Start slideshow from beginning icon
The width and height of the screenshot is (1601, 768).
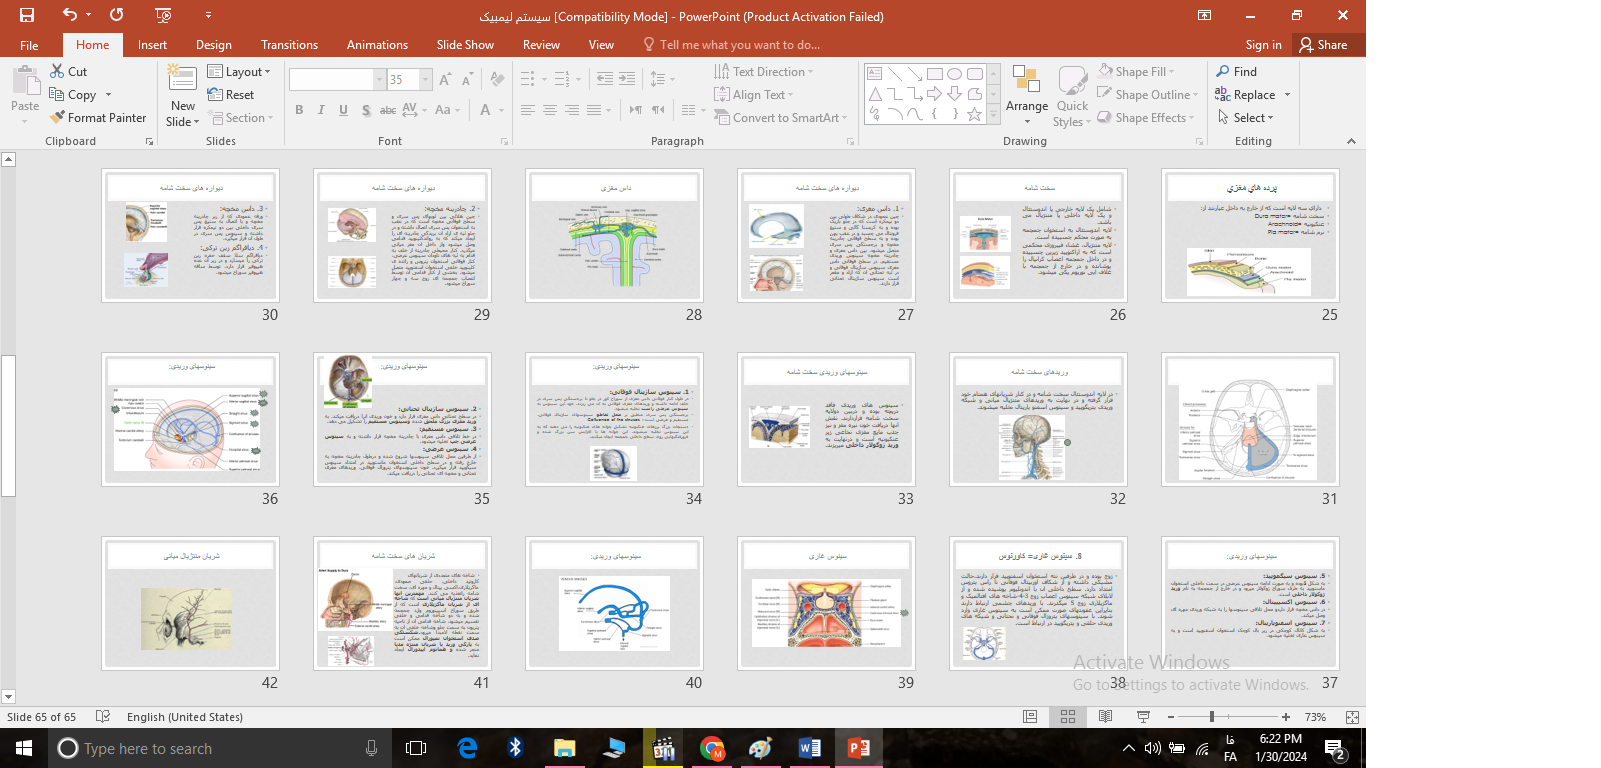coord(164,15)
